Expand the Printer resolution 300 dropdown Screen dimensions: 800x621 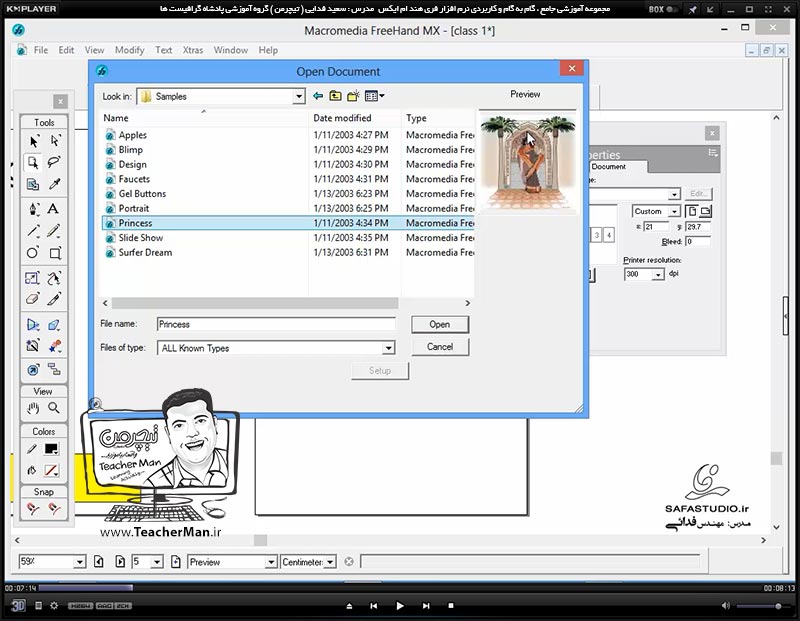(659, 275)
